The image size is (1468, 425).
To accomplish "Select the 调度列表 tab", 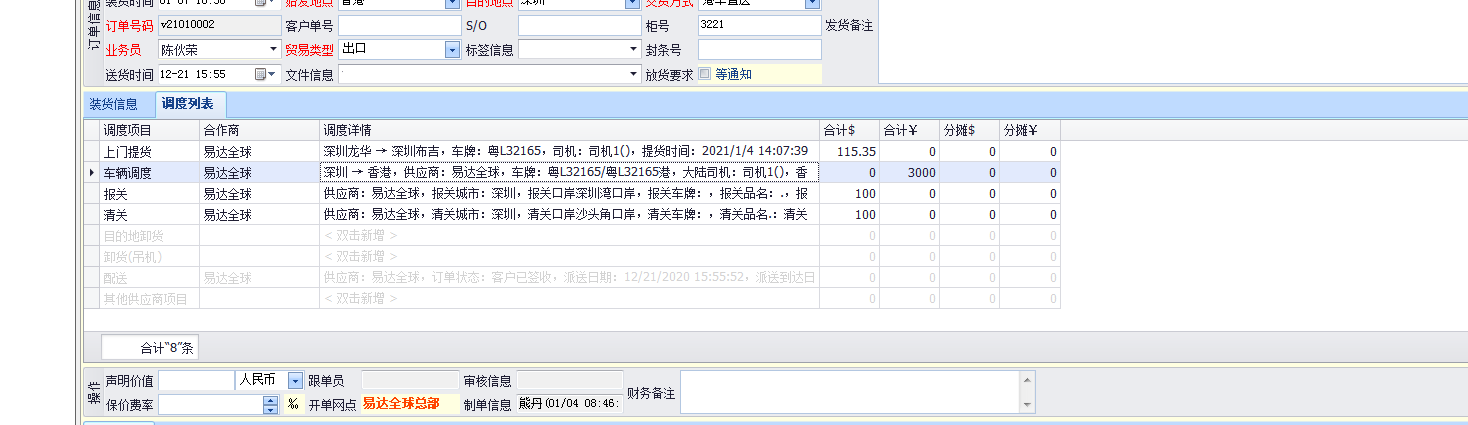I will coord(187,104).
